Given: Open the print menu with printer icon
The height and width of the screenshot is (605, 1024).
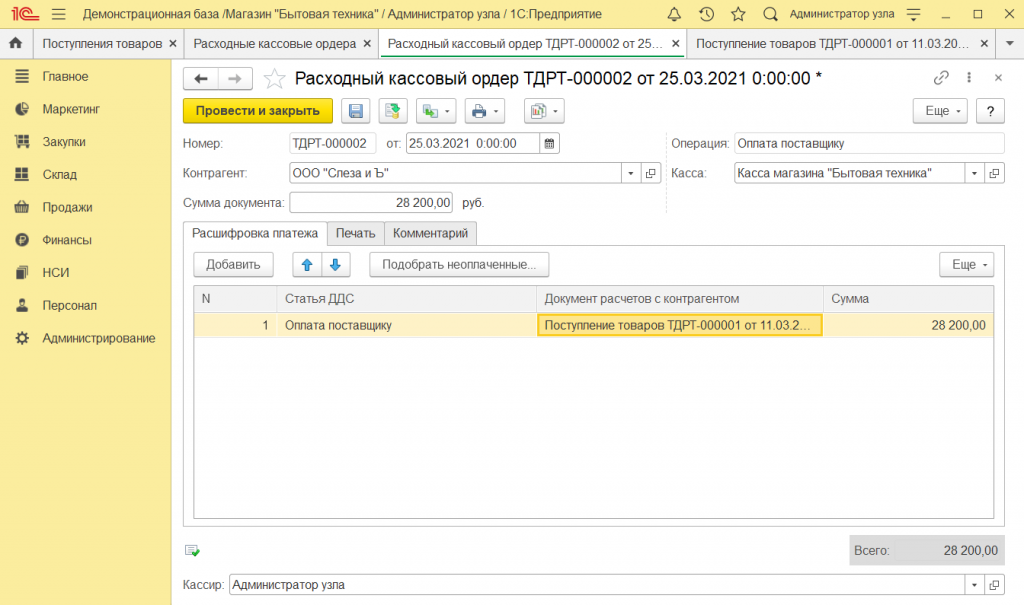Looking at the screenshot, I should click(x=485, y=111).
